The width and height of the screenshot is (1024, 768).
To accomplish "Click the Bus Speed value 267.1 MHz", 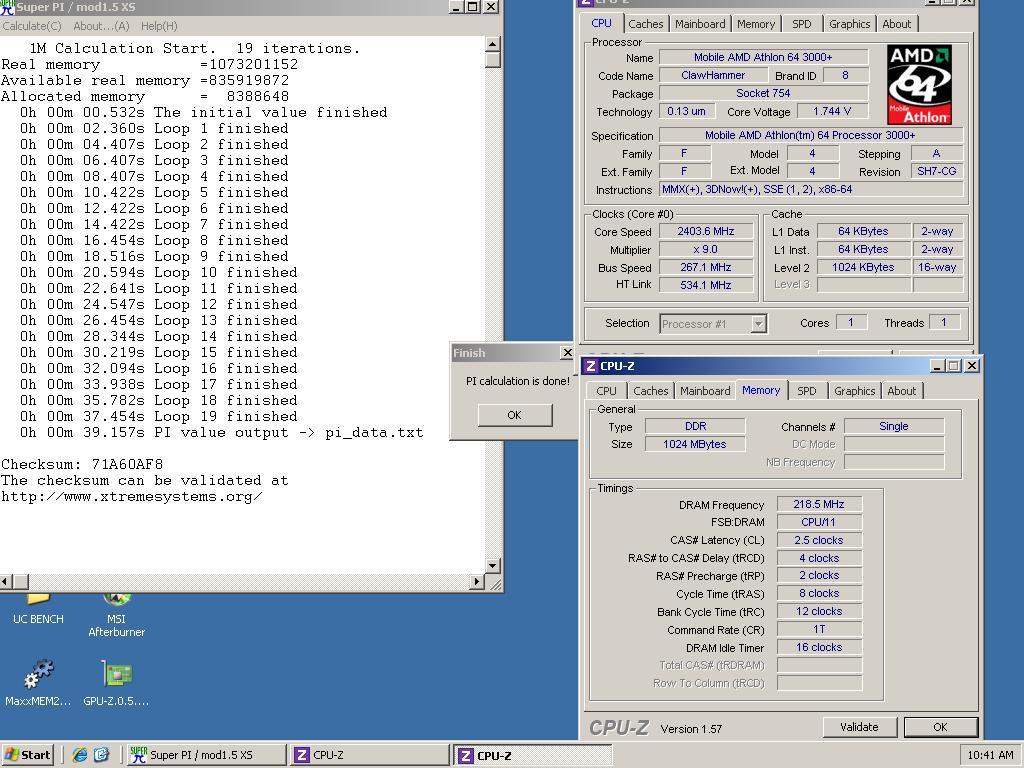I will [x=705, y=267].
